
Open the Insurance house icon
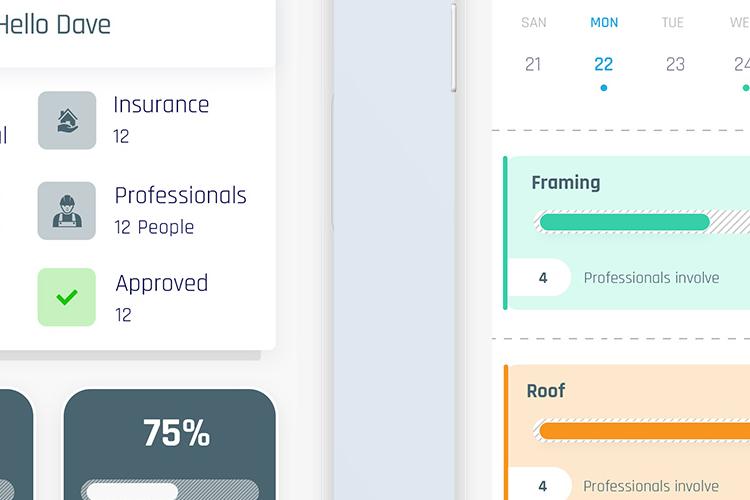(67, 120)
